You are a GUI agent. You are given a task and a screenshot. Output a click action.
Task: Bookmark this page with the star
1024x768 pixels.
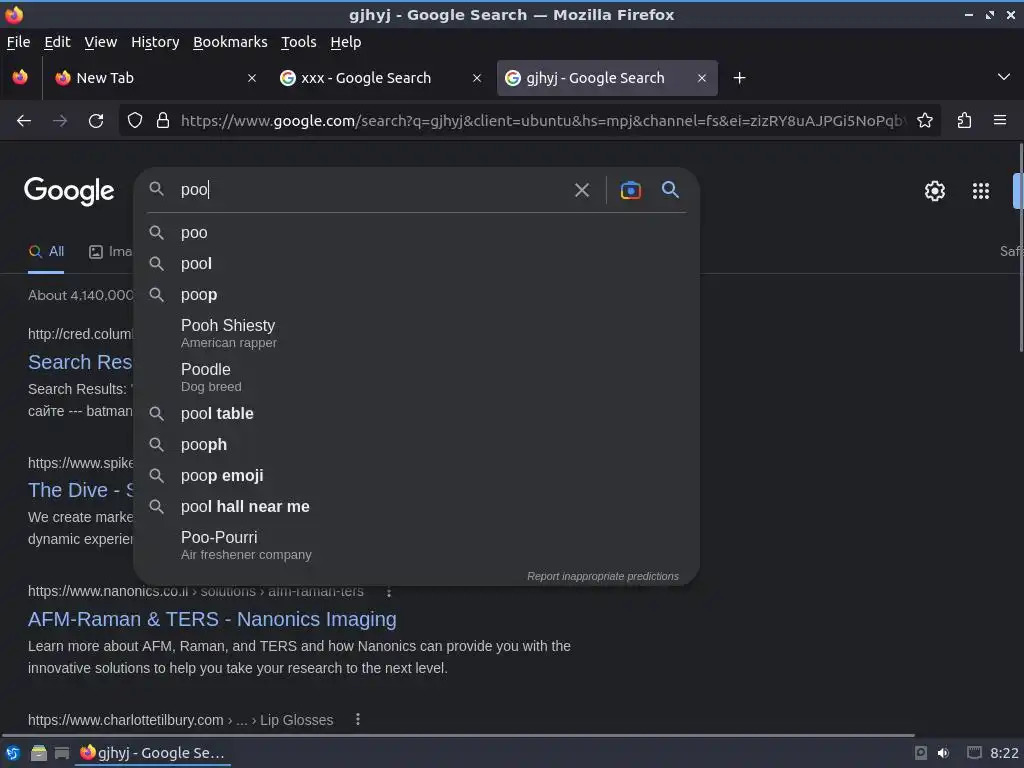click(x=925, y=120)
